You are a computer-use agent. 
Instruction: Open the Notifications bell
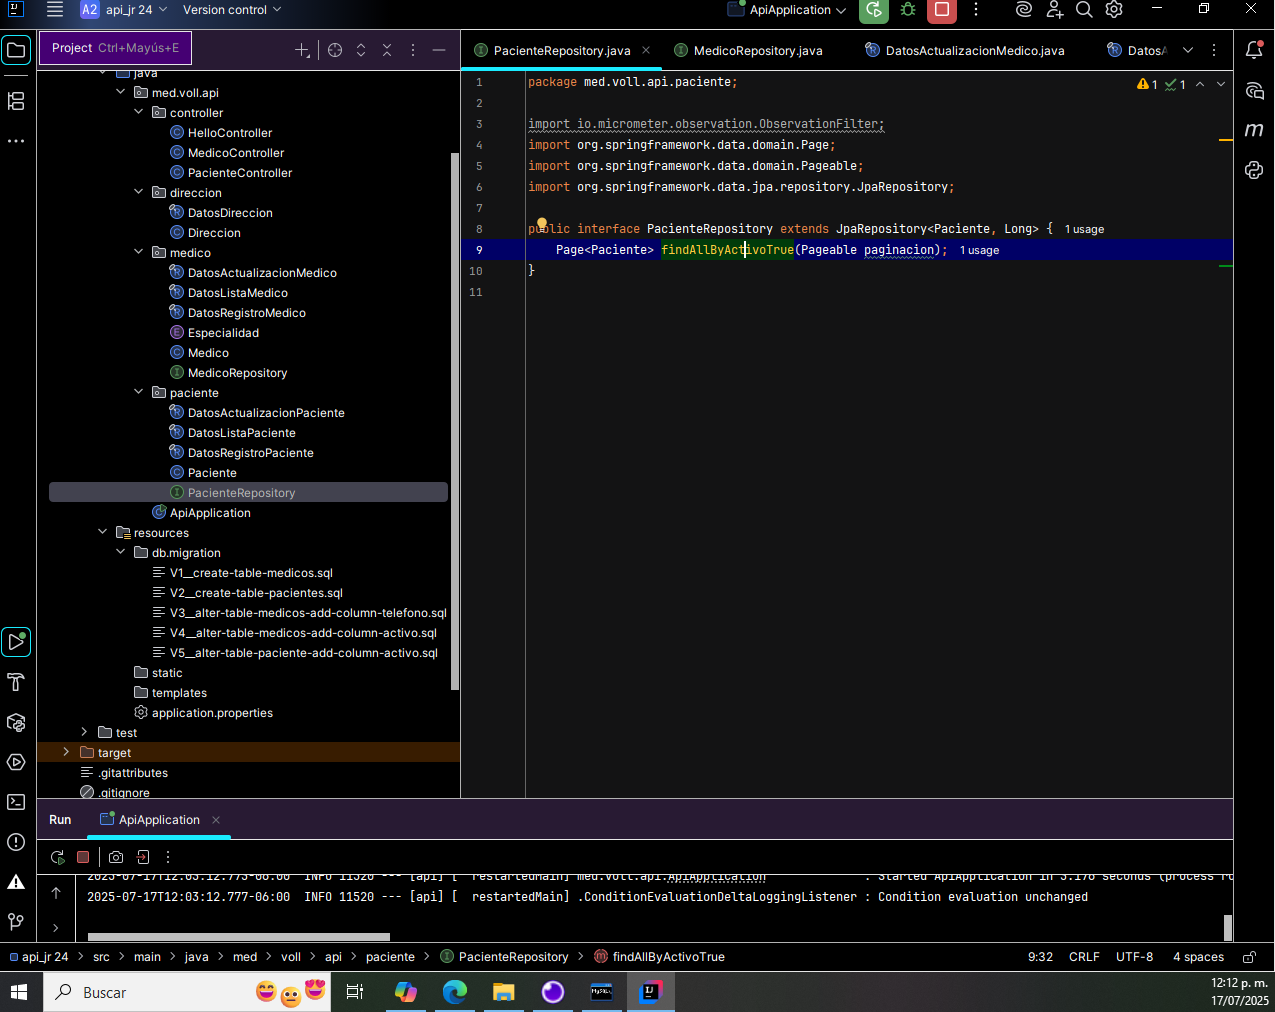click(1254, 50)
